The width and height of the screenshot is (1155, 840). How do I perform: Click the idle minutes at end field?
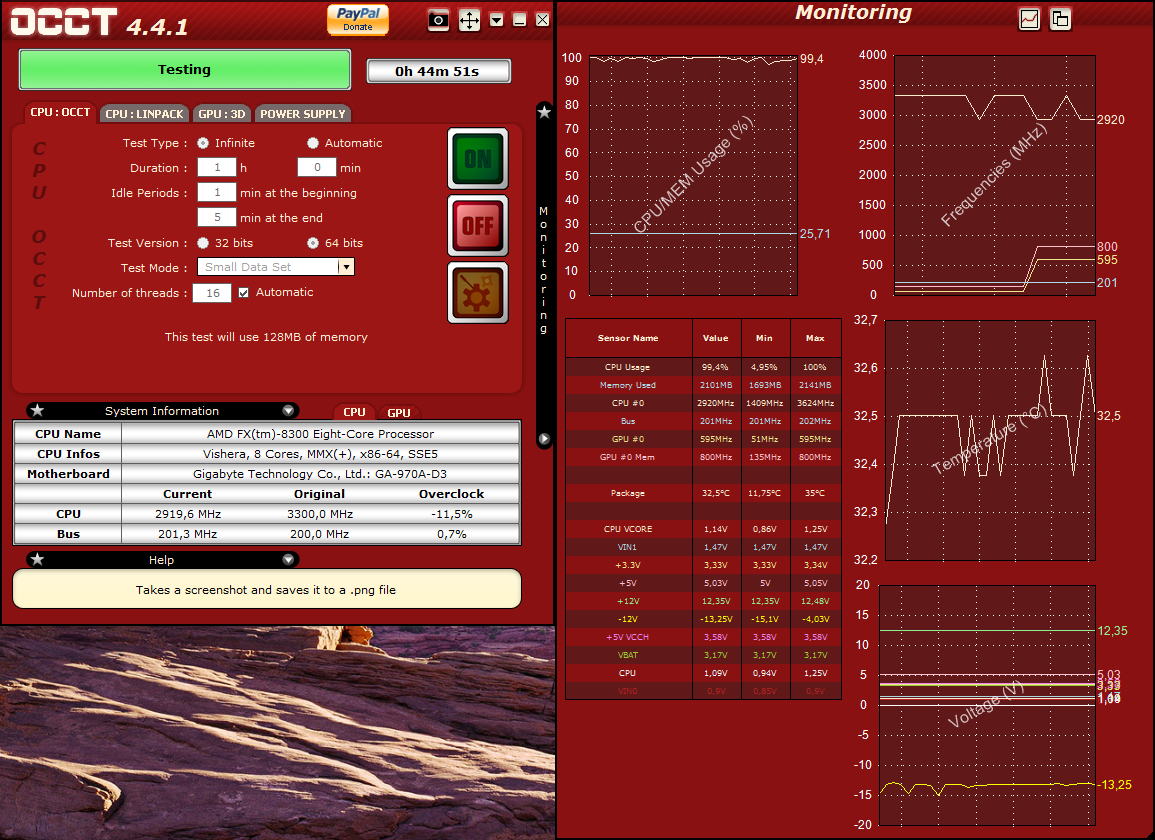pyautogui.click(x=217, y=217)
